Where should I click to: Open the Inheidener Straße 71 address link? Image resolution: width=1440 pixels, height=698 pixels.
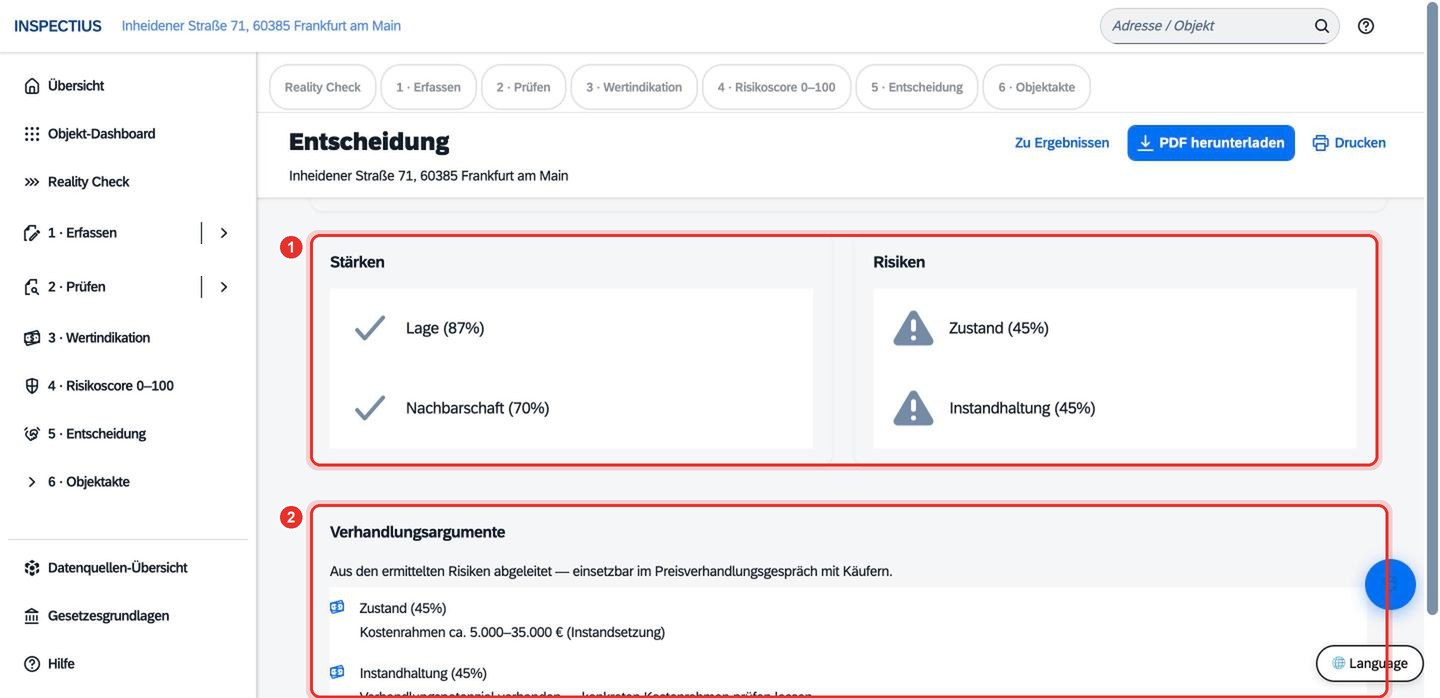pos(261,26)
